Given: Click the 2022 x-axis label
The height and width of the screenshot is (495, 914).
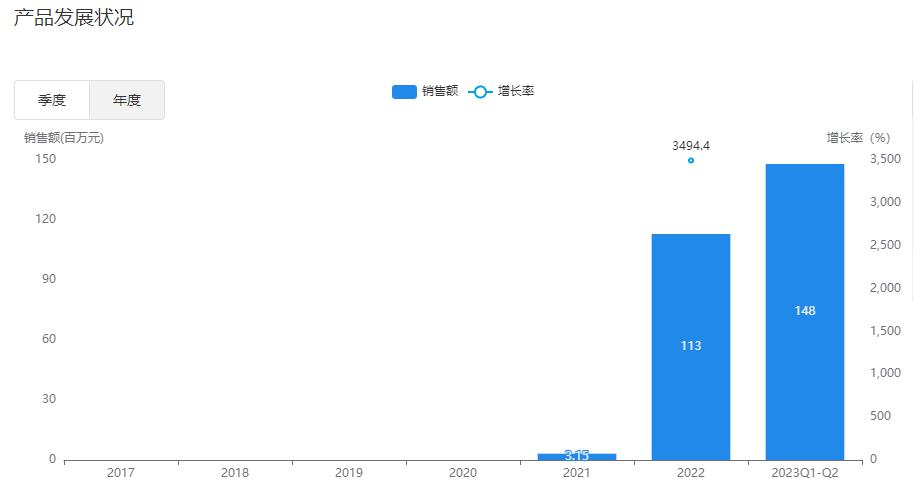Looking at the screenshot, I should (691, 473).
